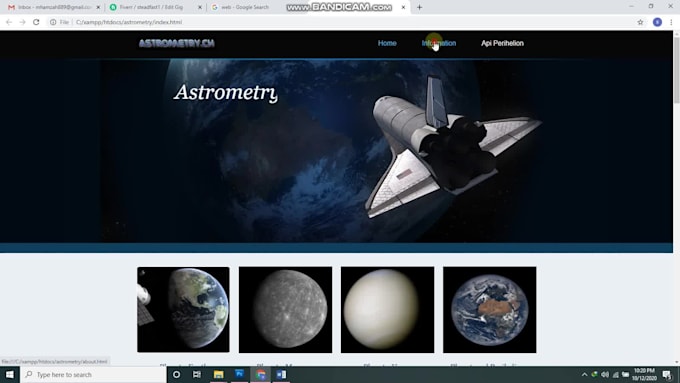Open Chrome's three-dot menu
680x383 pixels.
pyautogui.click(x=671, y=22)
